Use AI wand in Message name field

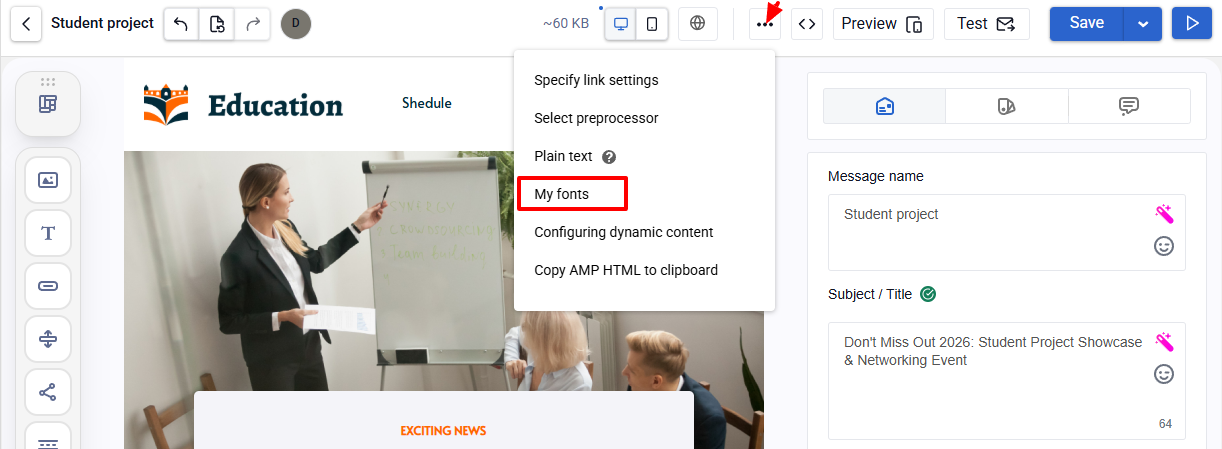1164,213
